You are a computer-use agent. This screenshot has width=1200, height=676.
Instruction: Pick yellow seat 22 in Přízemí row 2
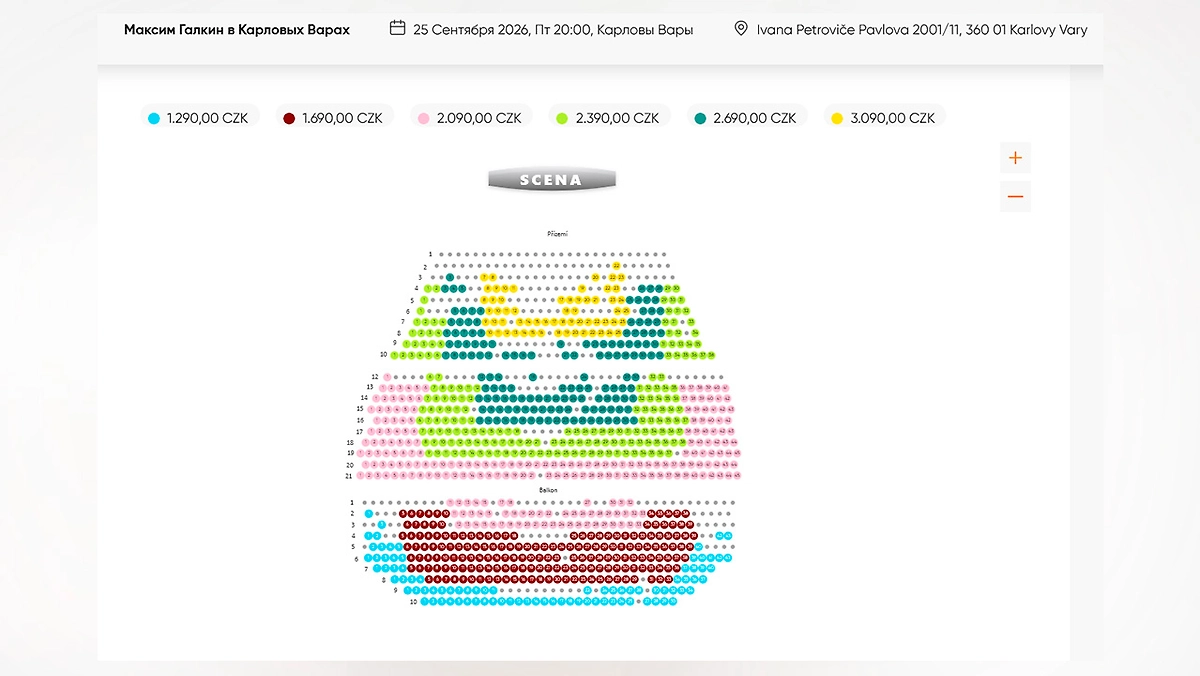[x=616, y=265]
